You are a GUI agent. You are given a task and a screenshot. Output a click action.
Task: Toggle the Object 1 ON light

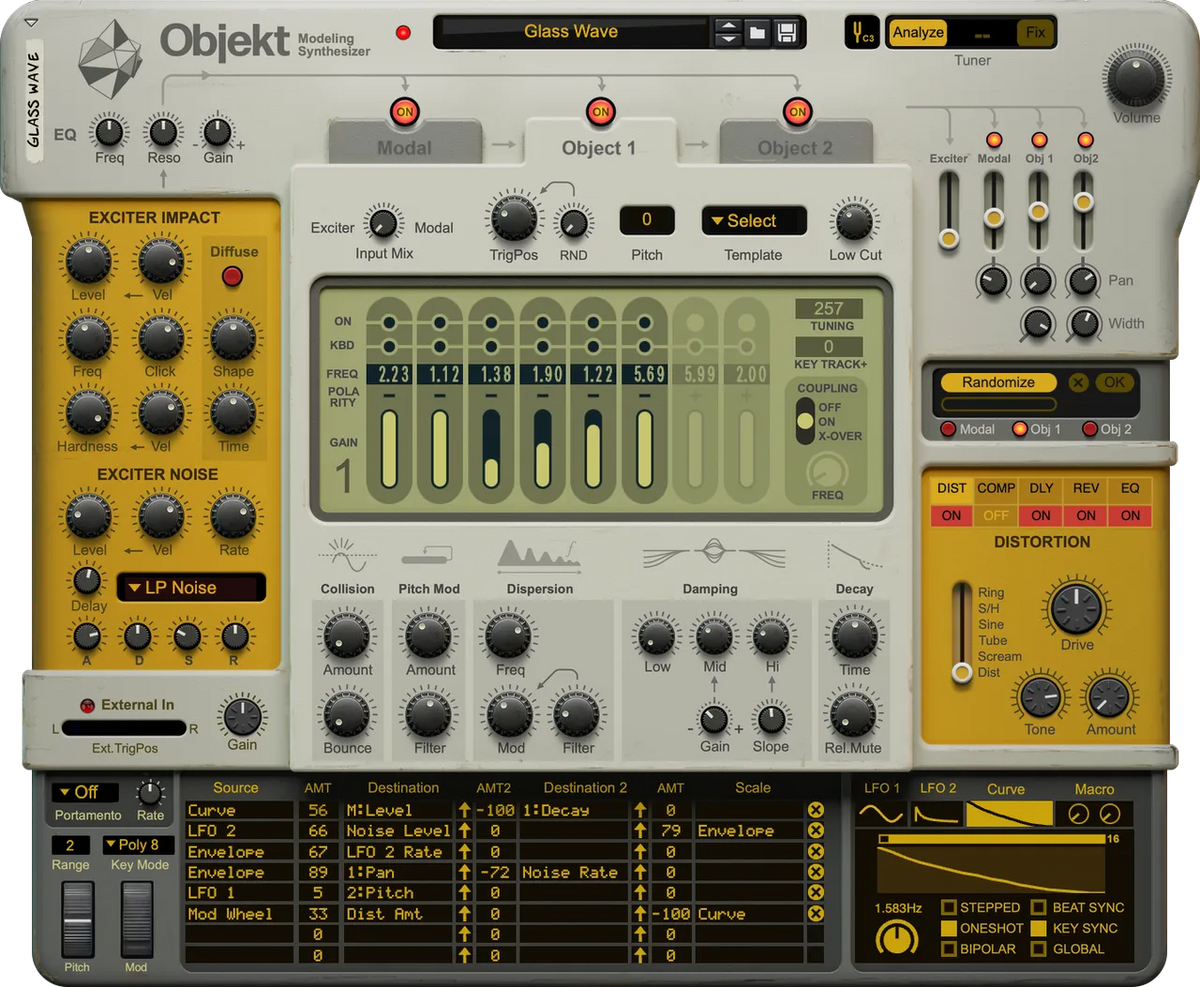click(600, 113)
